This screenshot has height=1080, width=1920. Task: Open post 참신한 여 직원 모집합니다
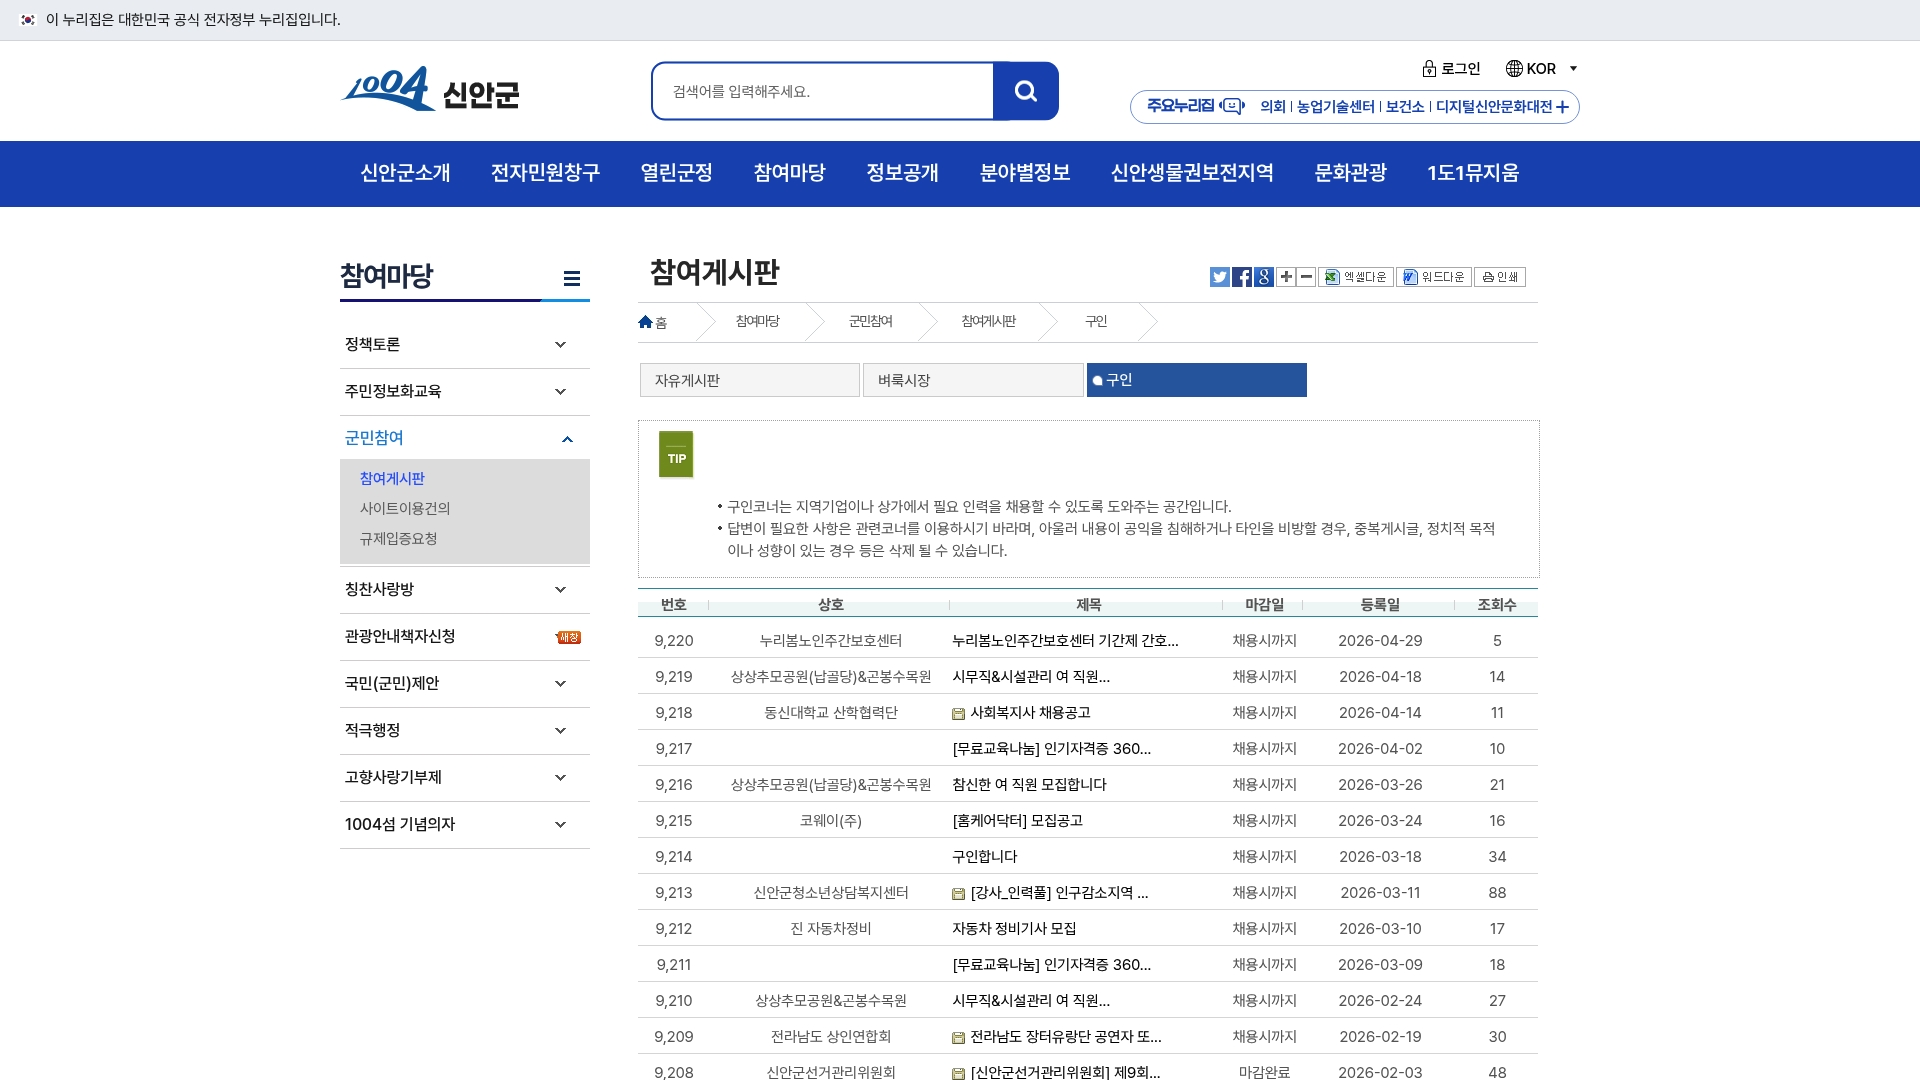point(1029,785)
